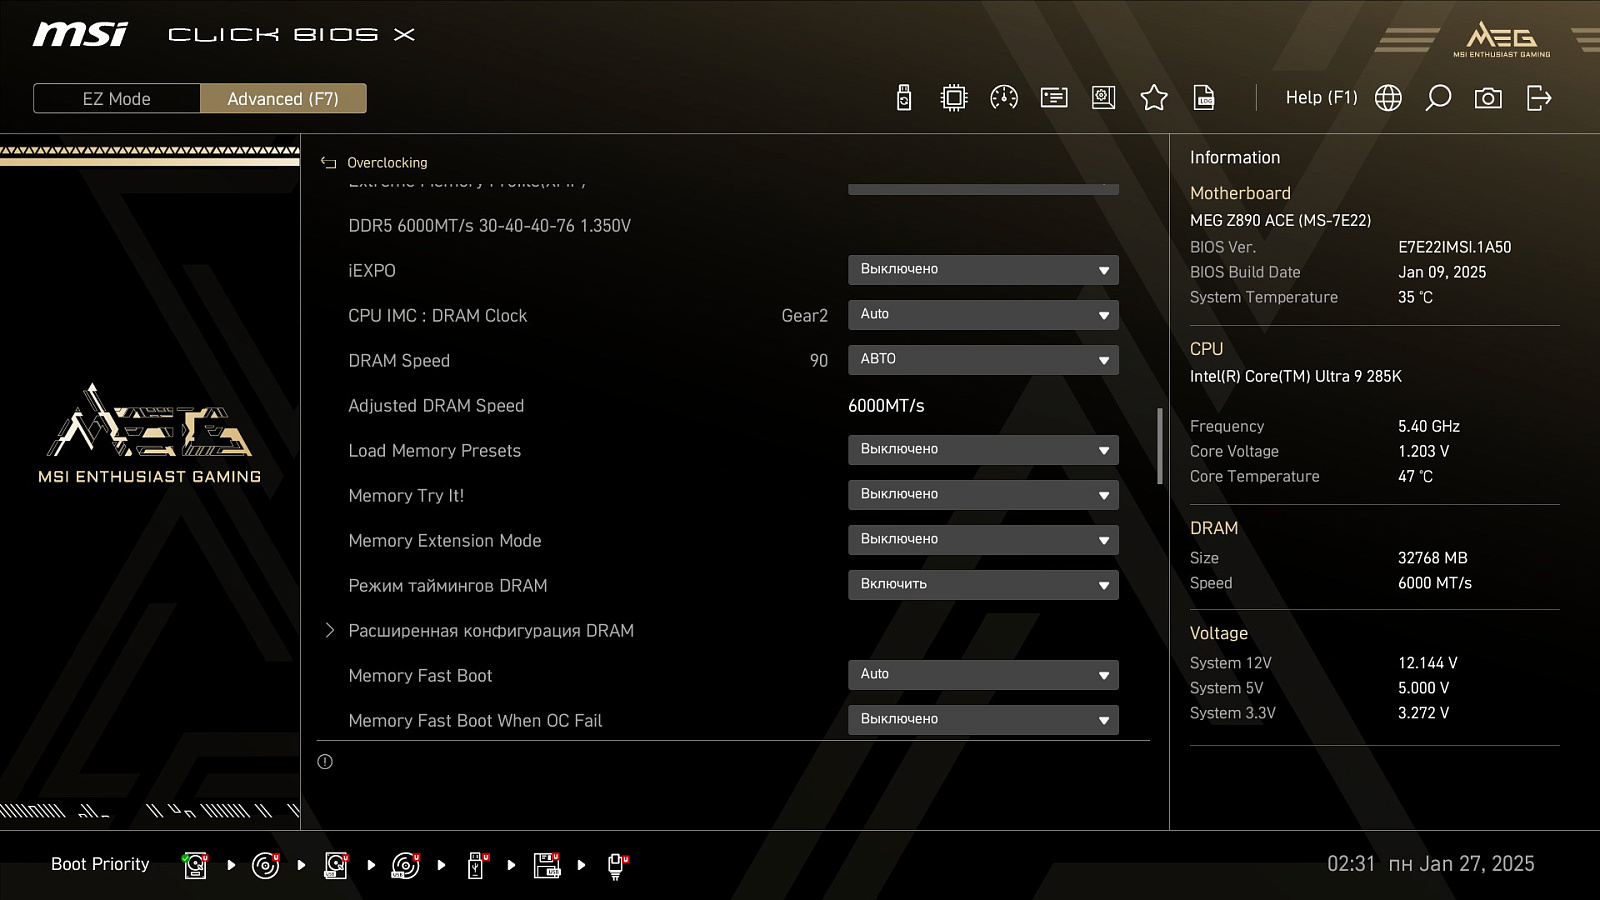Click the Motherboard heading in Information panel

[1240, 193]
